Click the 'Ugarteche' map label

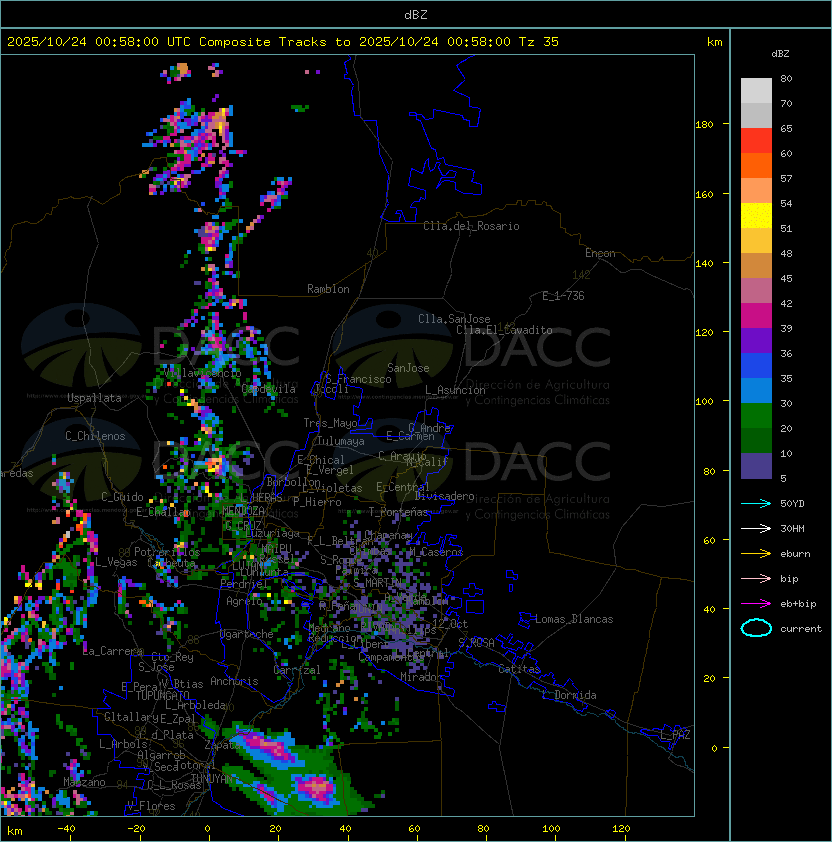(247, 634)
